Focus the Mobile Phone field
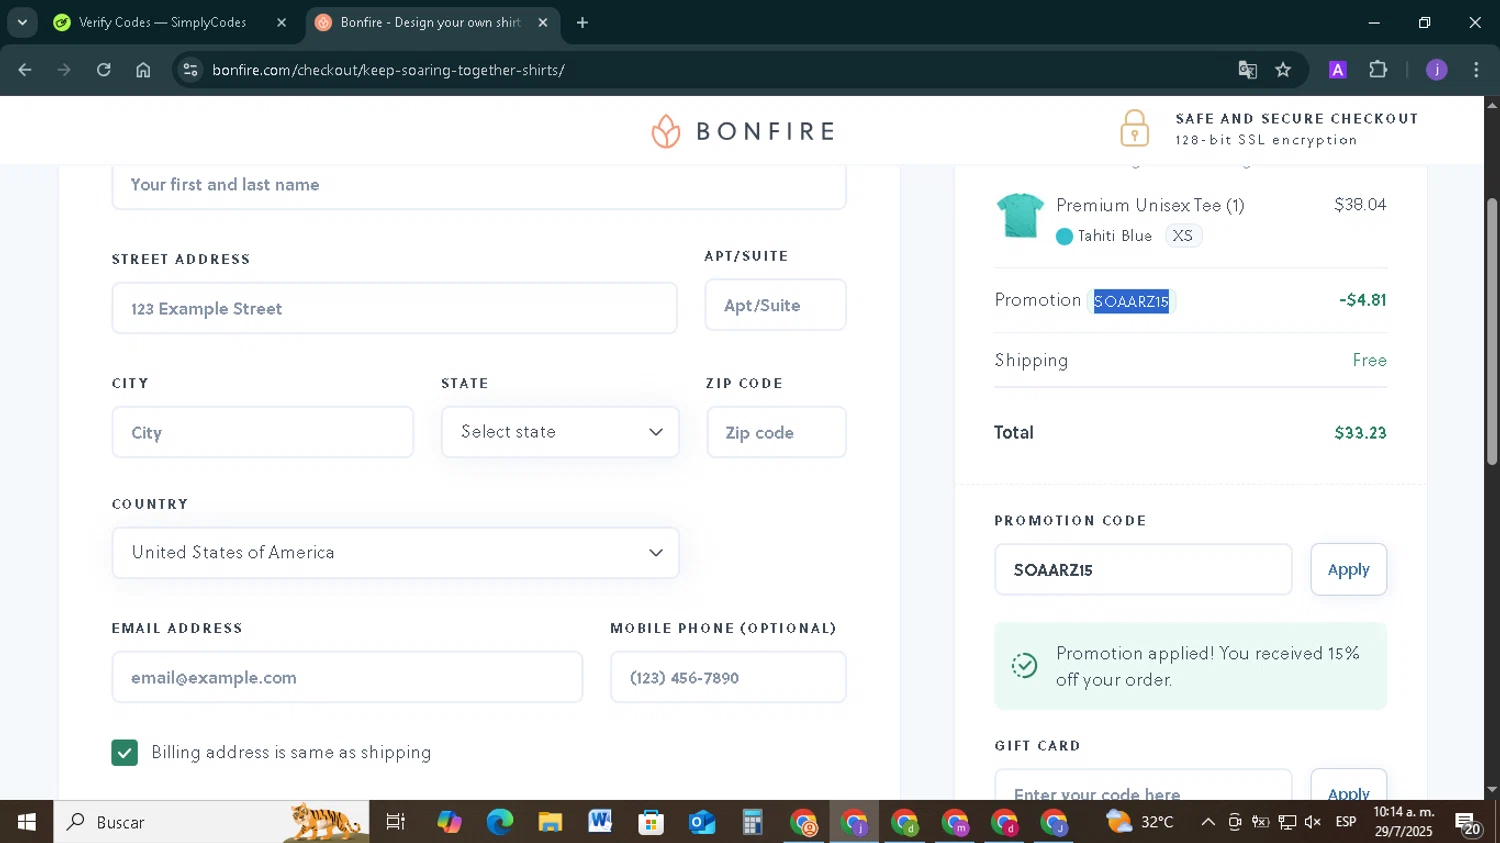The width and height of the screenshot is (1500, 843). pyautogui.click(x=728, y=677)
